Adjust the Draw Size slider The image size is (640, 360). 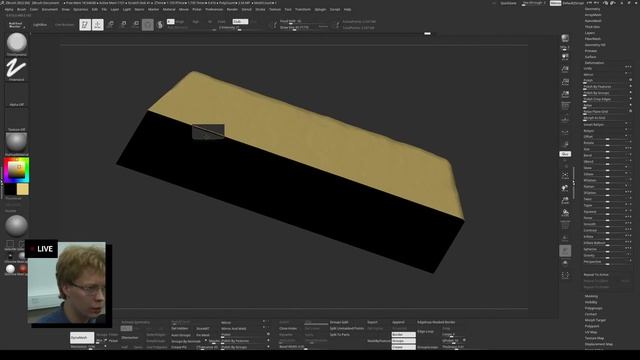[x=304, y=27]
